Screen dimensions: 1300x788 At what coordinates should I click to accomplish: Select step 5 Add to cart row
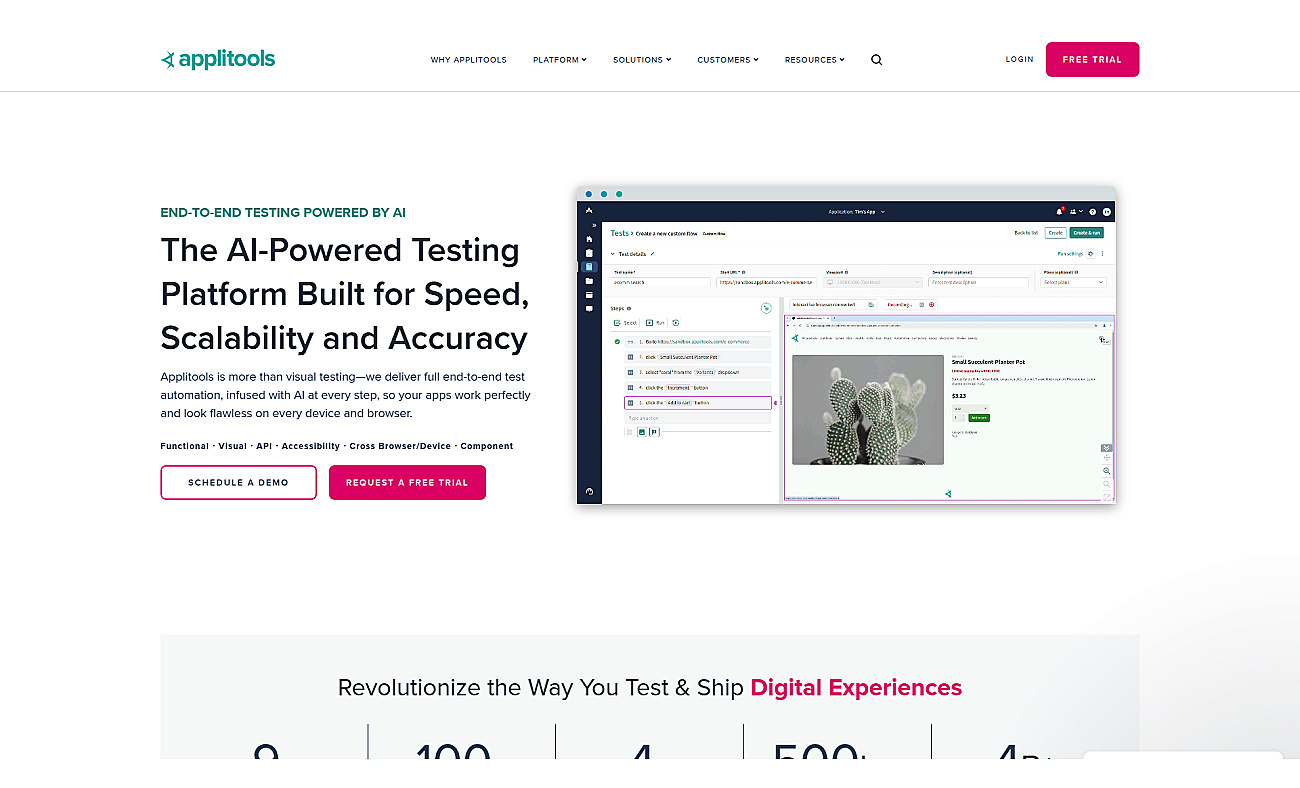pos(698,403)
